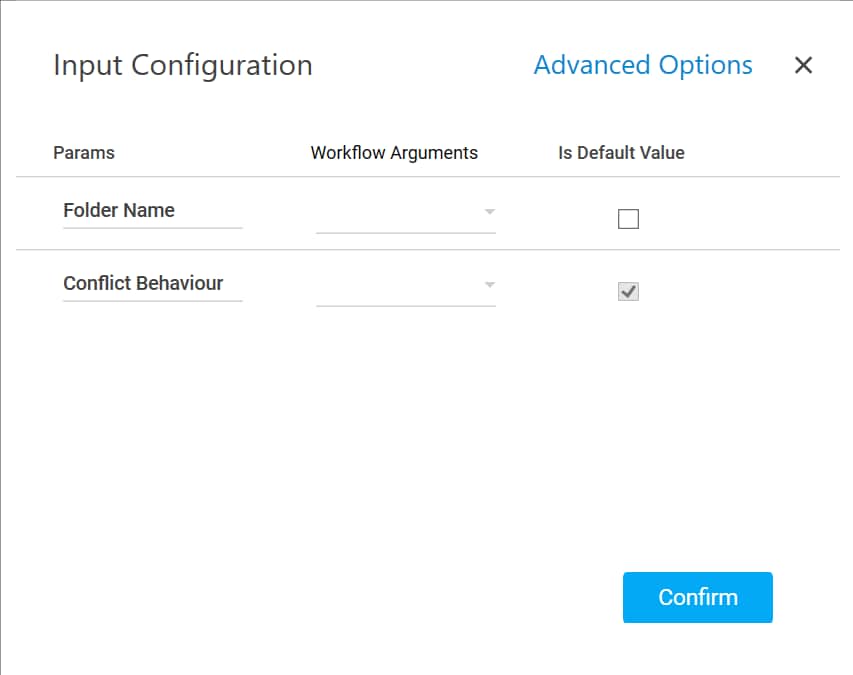Expand Workflow Arguments combo box for Conflict Behaviour
Screen dimensions: 853x675
405,287
